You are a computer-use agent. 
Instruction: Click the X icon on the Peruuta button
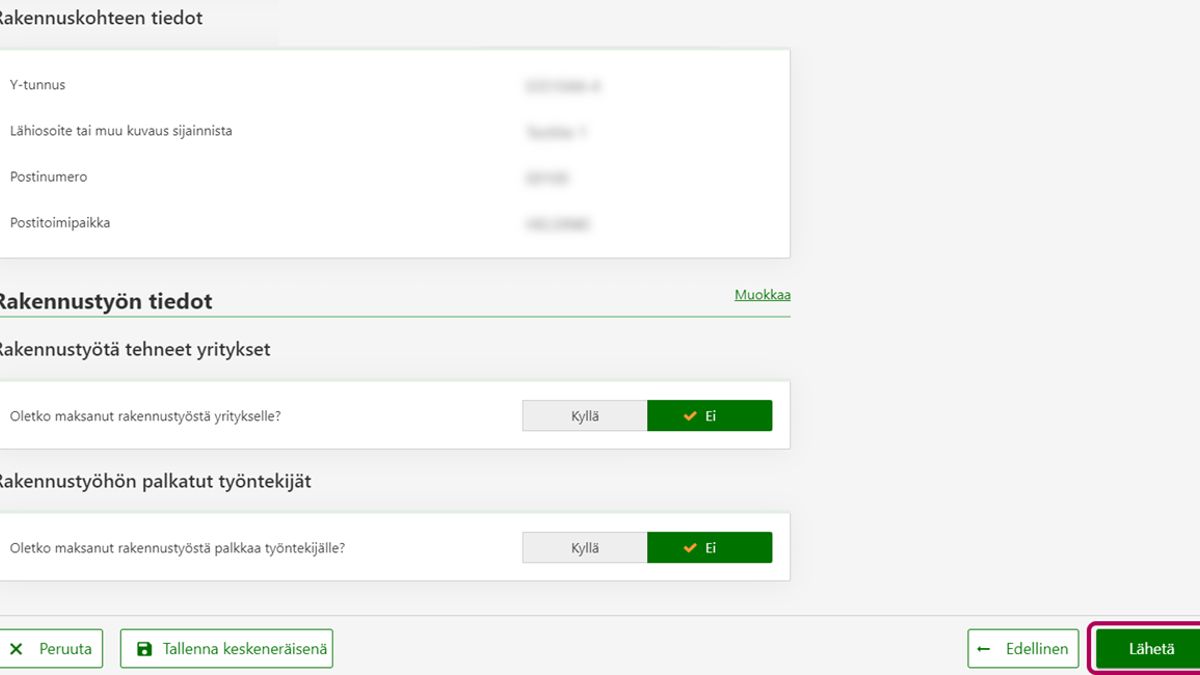click(16, 649)
